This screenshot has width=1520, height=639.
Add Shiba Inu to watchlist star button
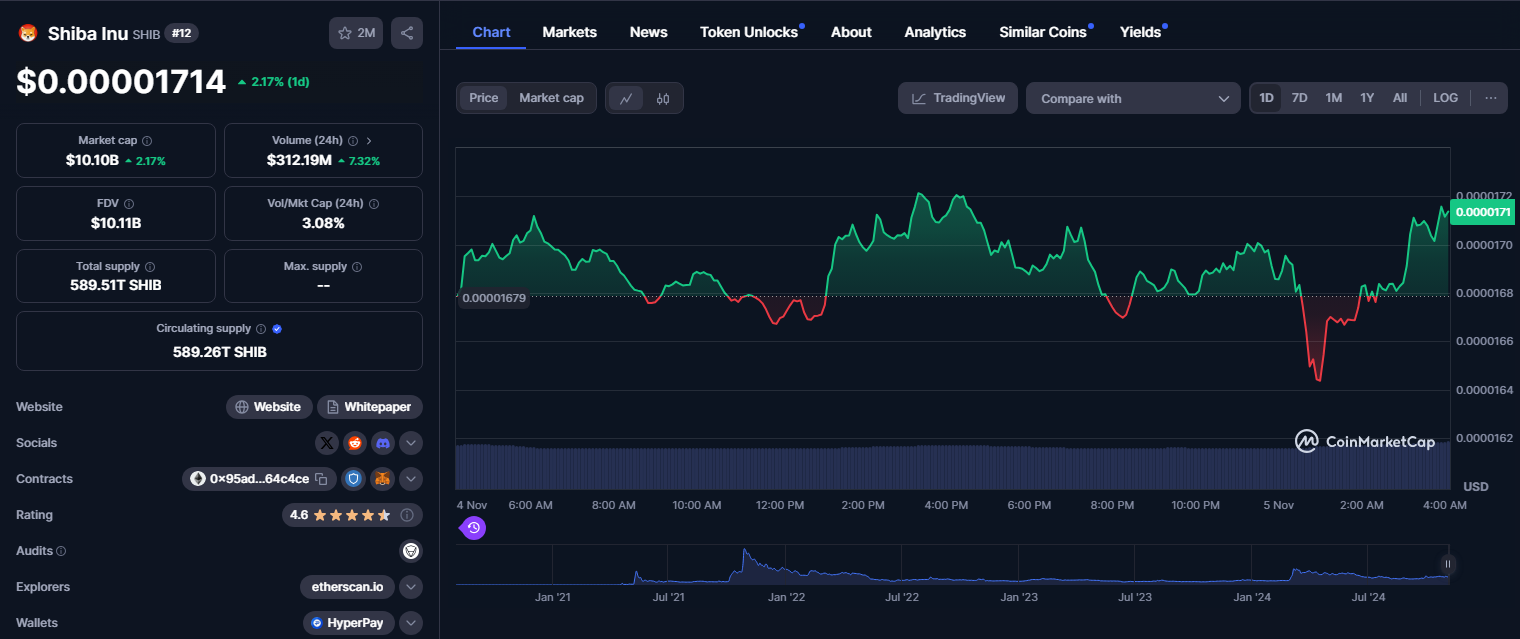[355, 33]
